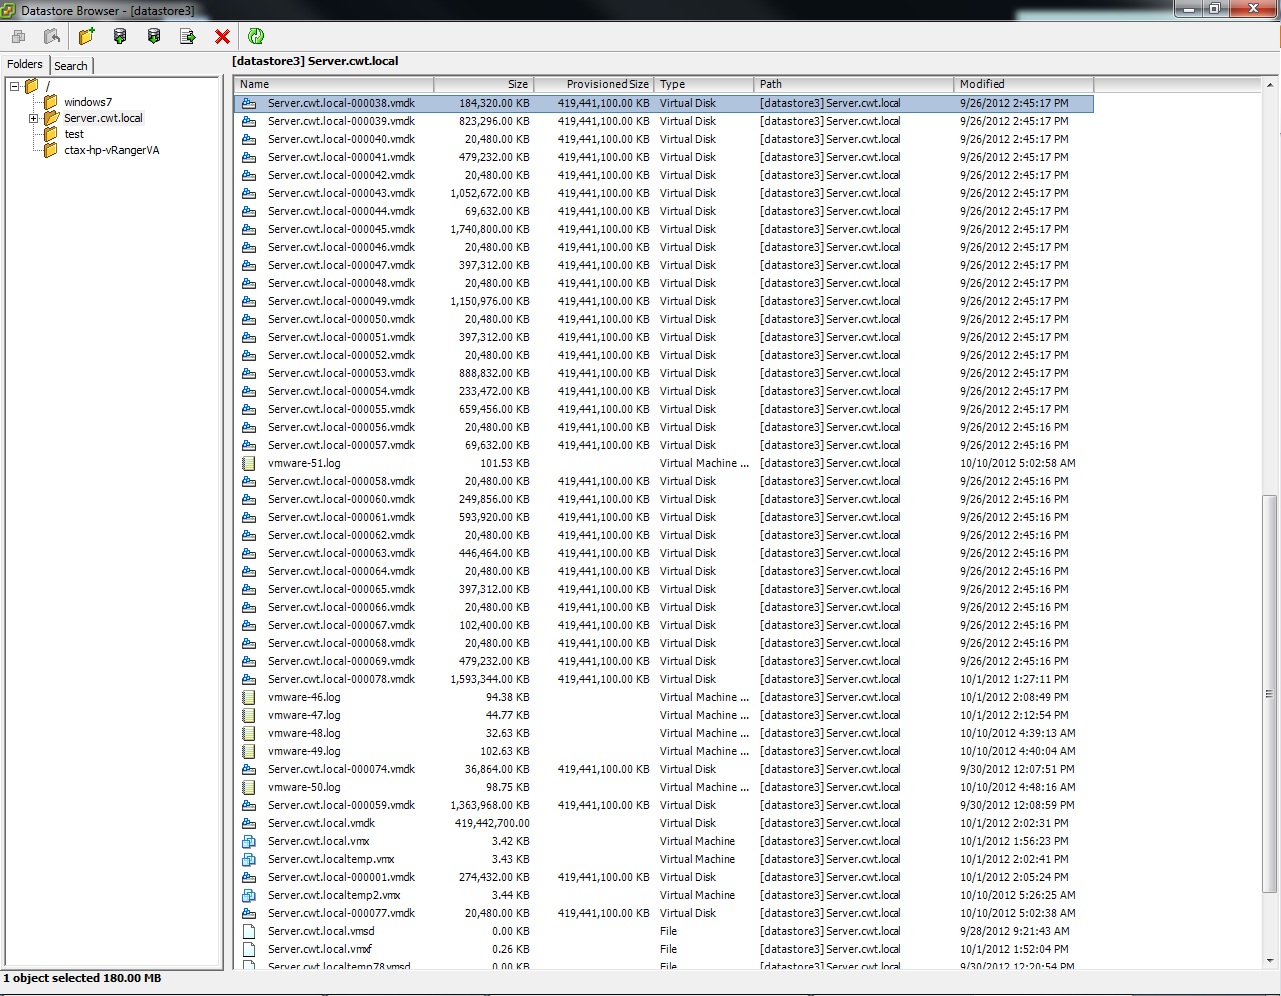Screen dimensions: 1281x996
Task: Click the up one folder level icon
Action: [x=52, y=35]
